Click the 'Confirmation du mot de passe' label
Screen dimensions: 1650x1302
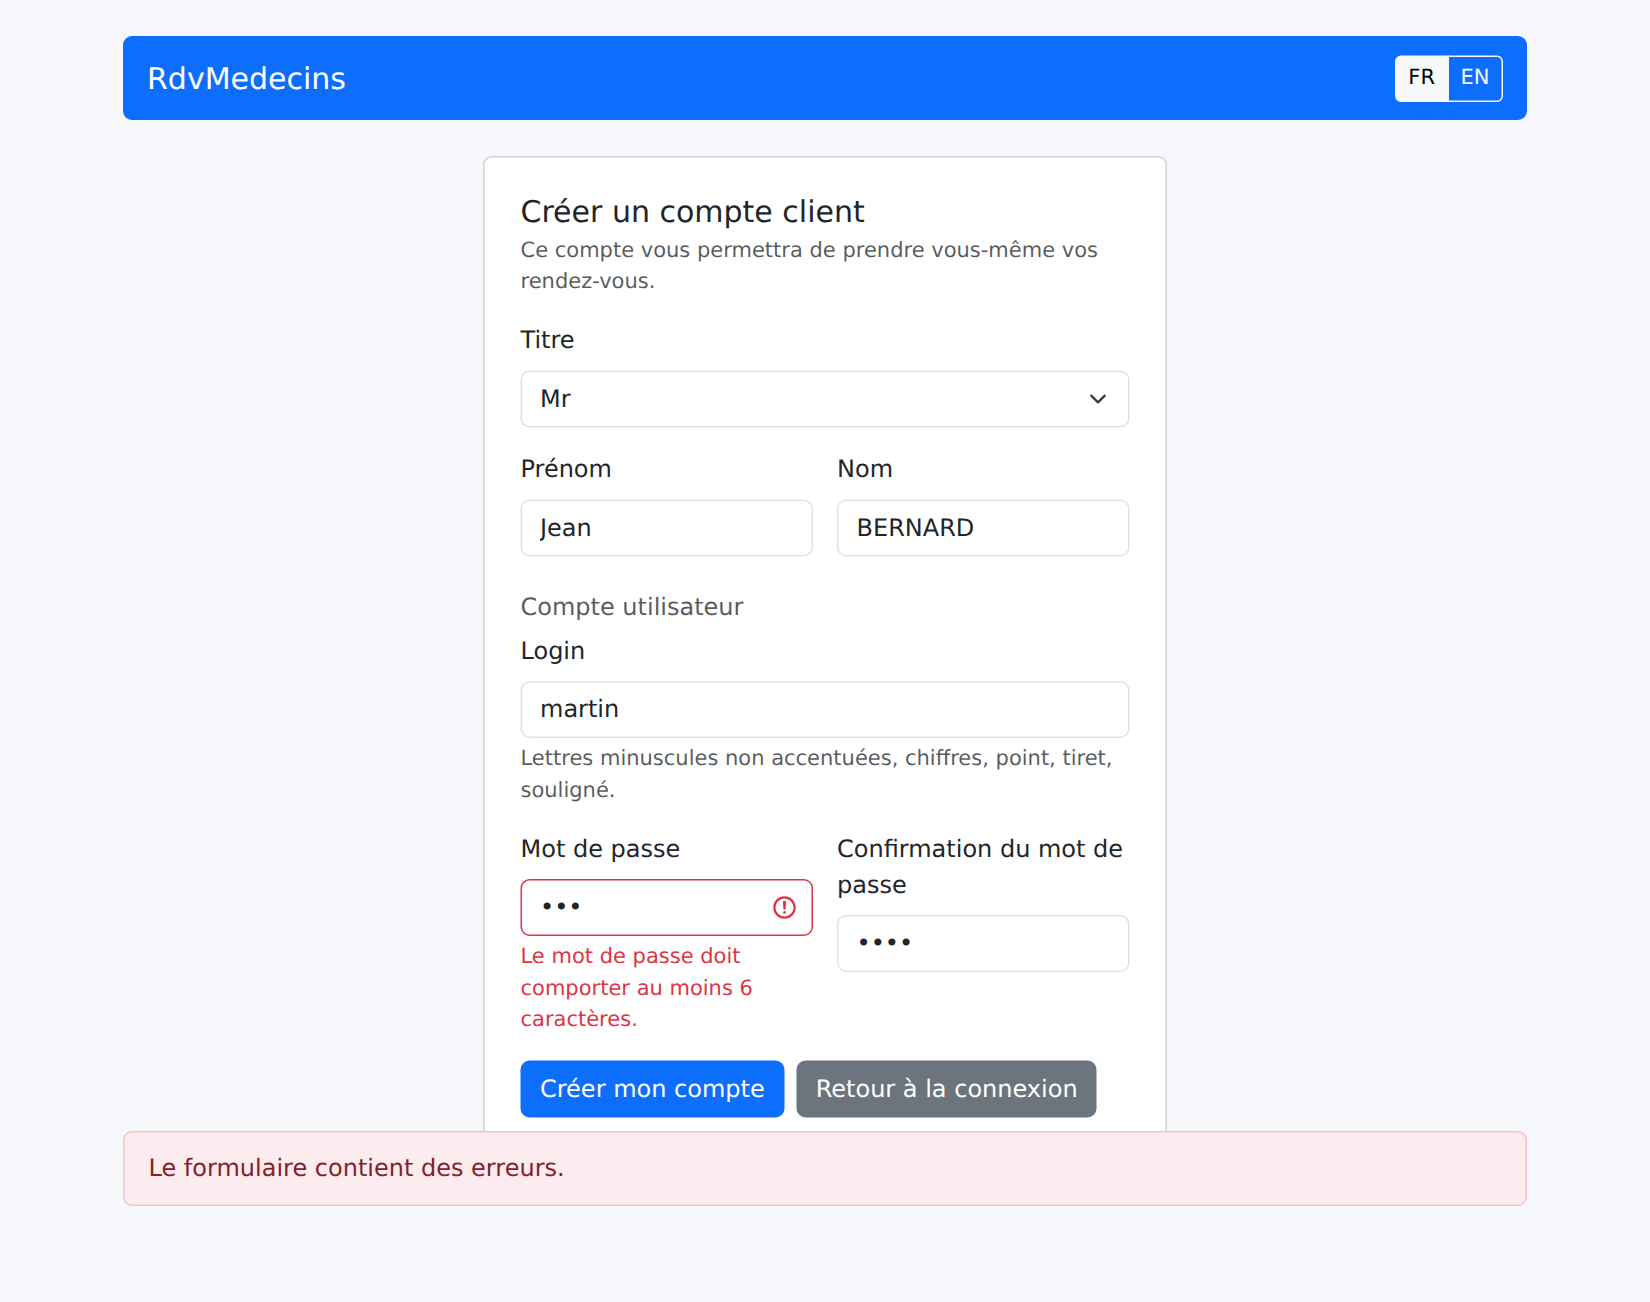pyautogui.click(x=980, y=866)
